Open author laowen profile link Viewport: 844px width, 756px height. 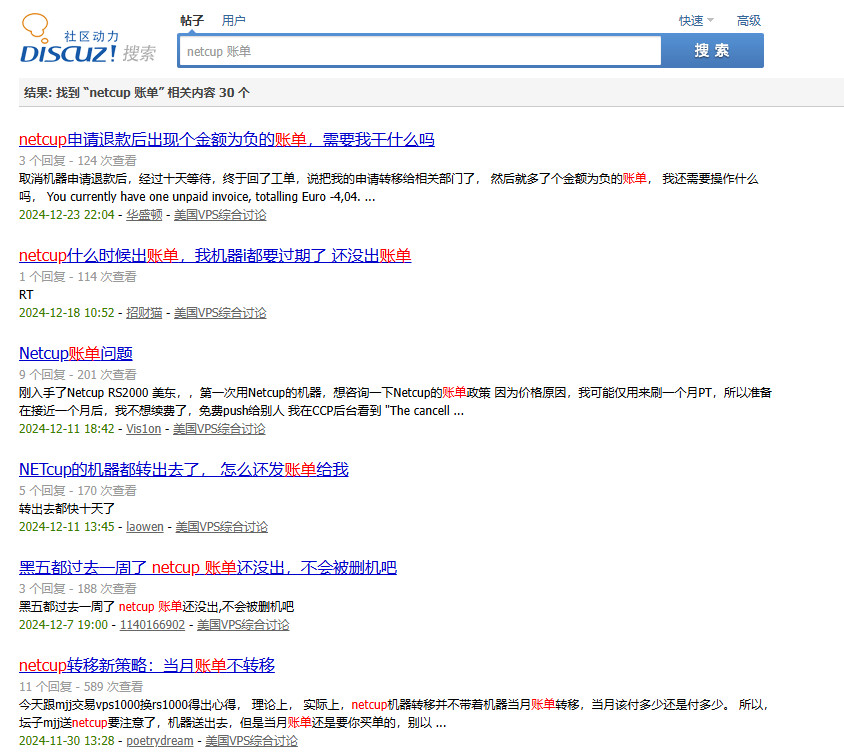145,527
